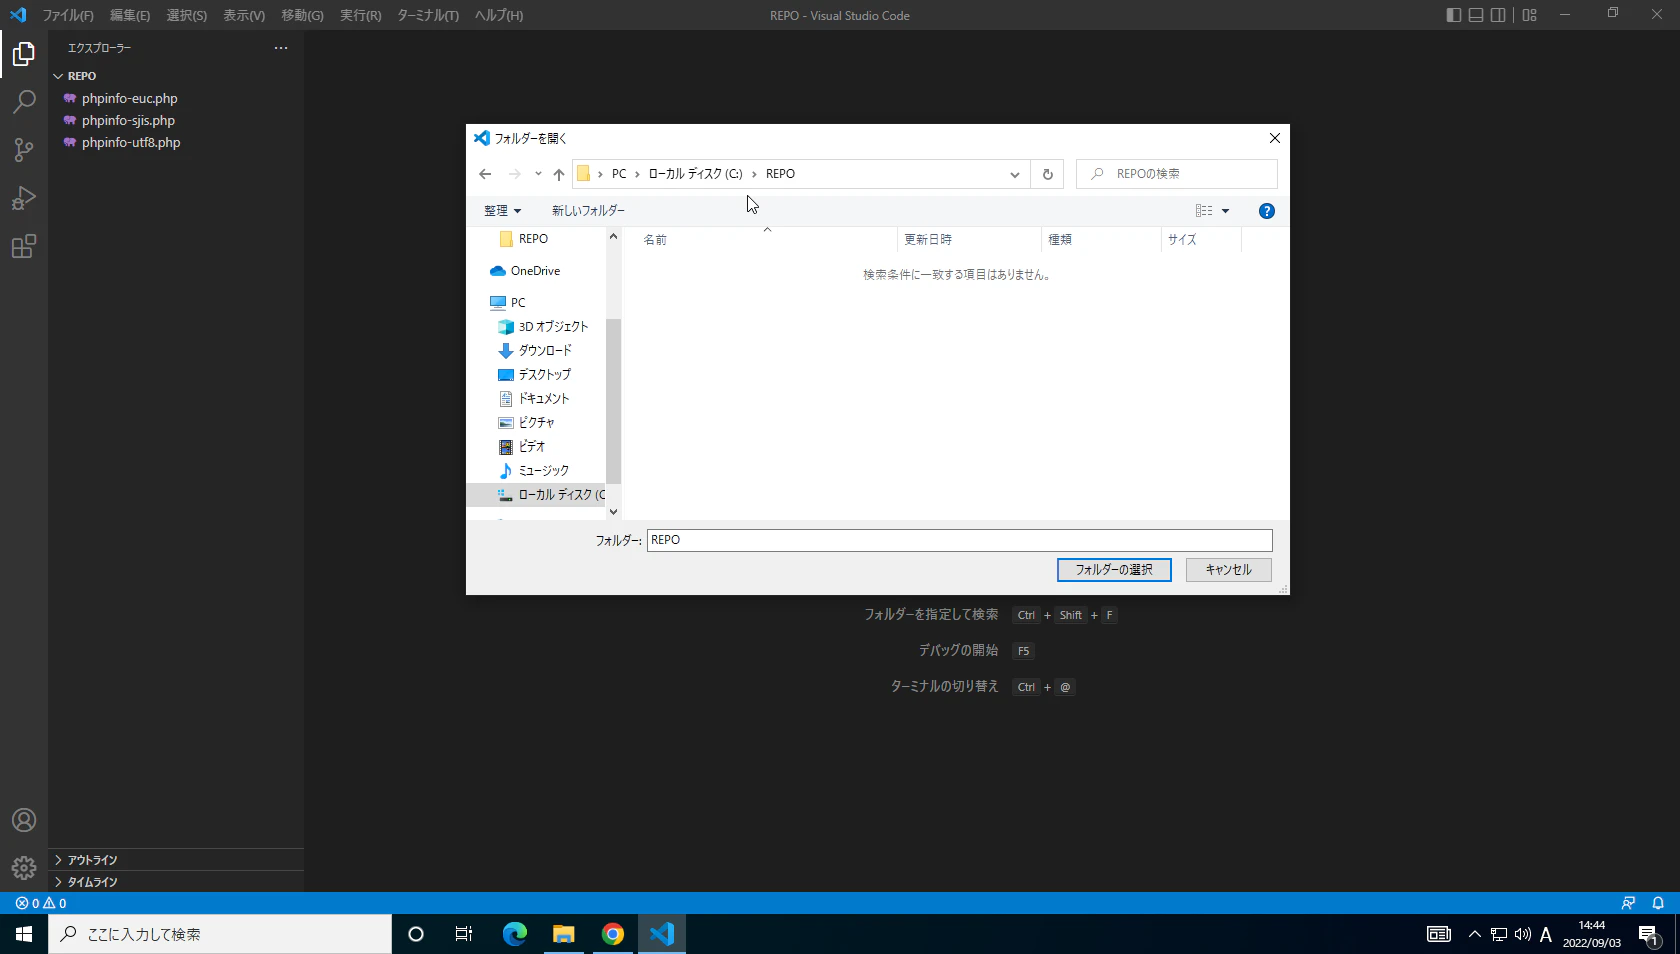1680x954 pixels.
Task: Open Cortana from the taskbar
Action: click(416, 934)
